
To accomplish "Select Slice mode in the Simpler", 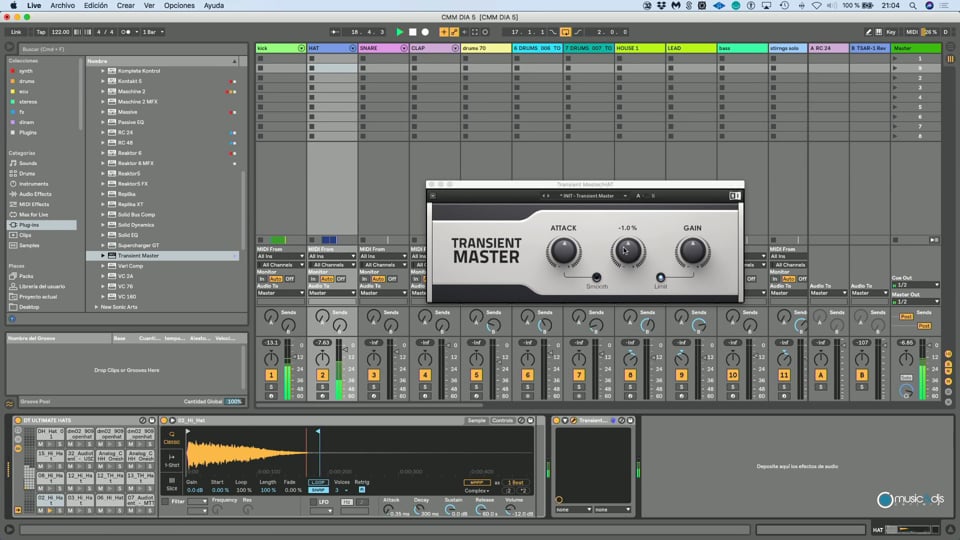I will 171,484.
